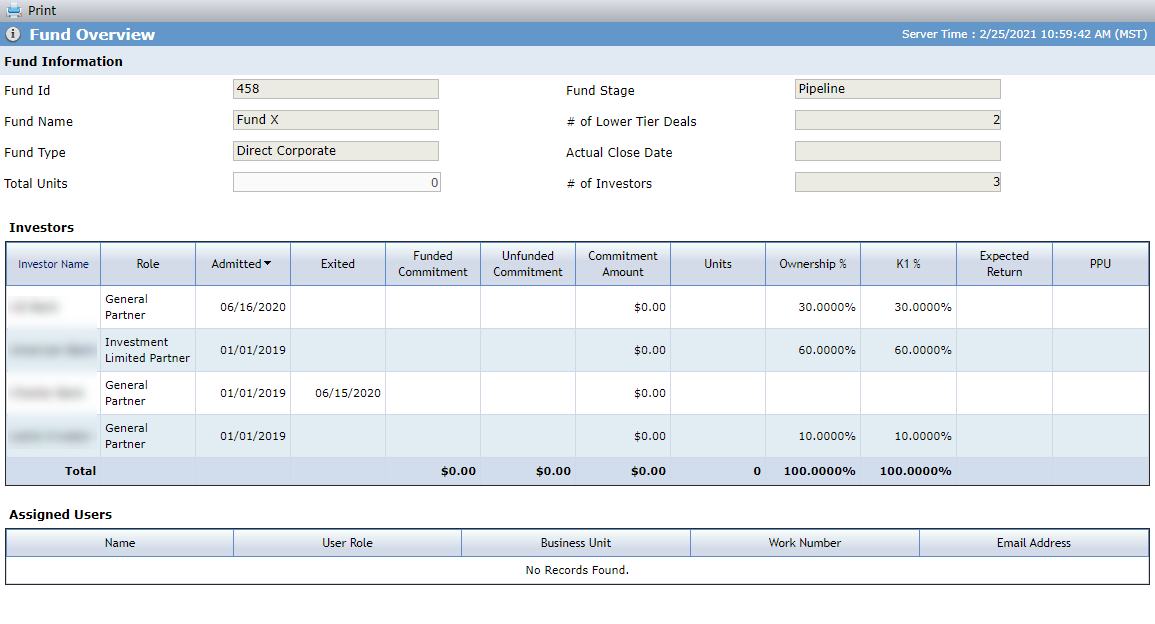The width and height of the screenshot is (1155, 624).
Task: Click the K1 % column header
Action: [x=909, y=264]
